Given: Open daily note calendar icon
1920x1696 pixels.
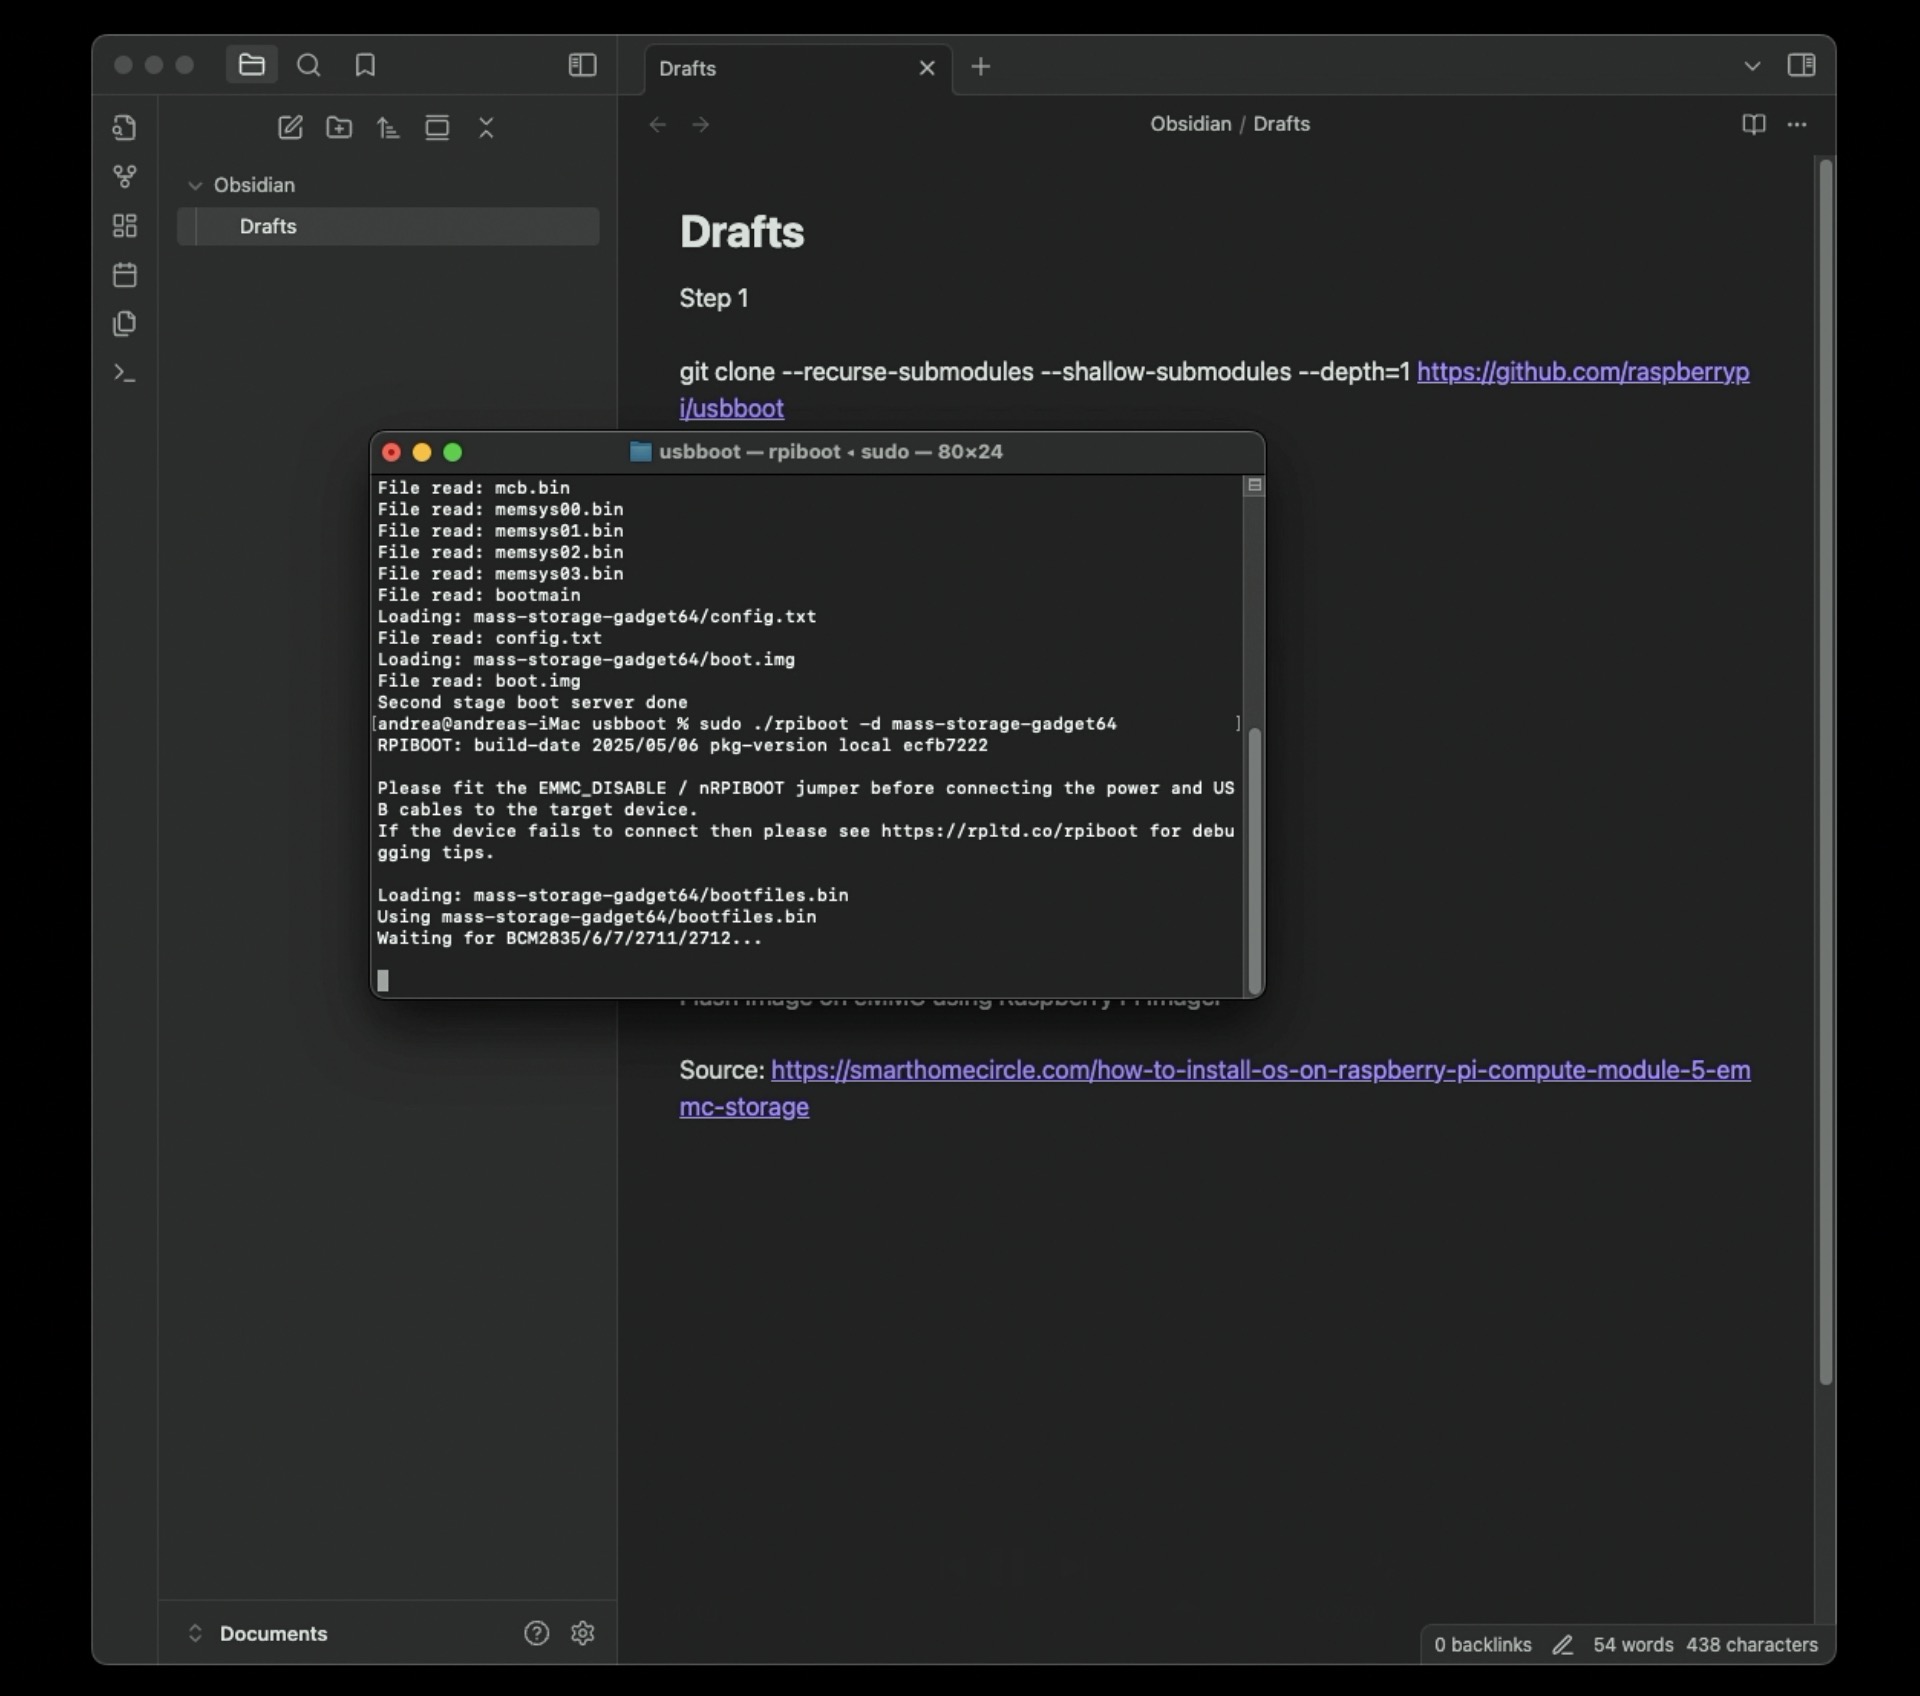Looking at the screenshot, I should point(125,275).
